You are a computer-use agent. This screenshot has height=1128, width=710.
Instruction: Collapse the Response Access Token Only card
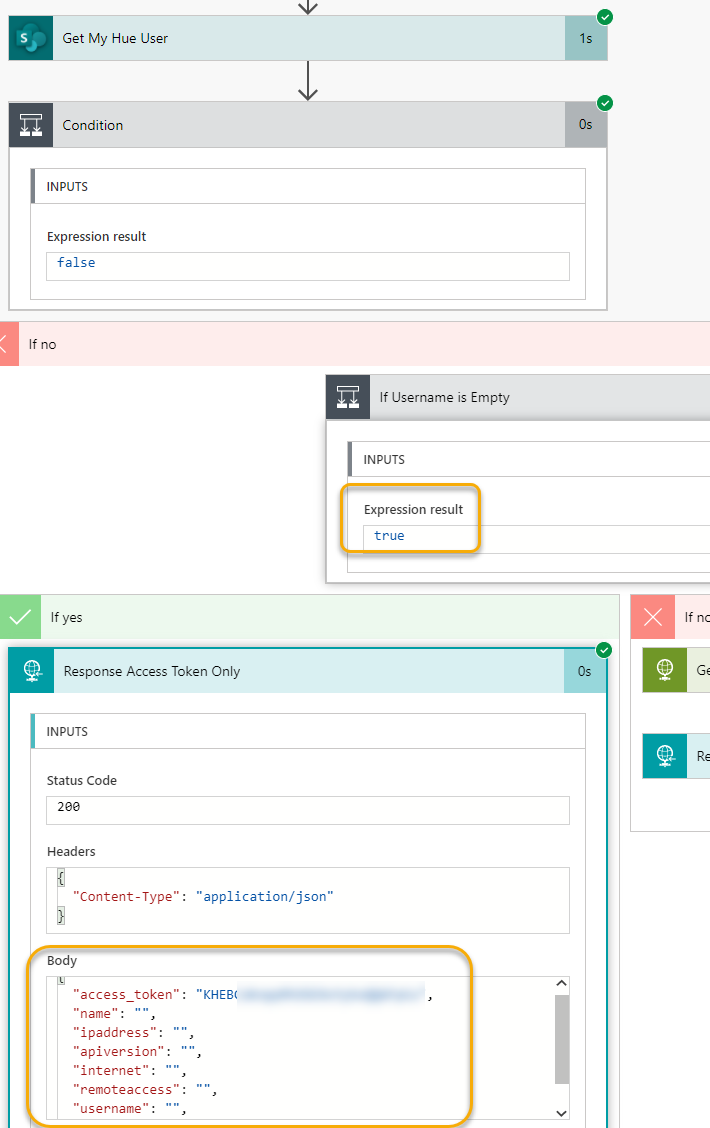tap(300, 671)
